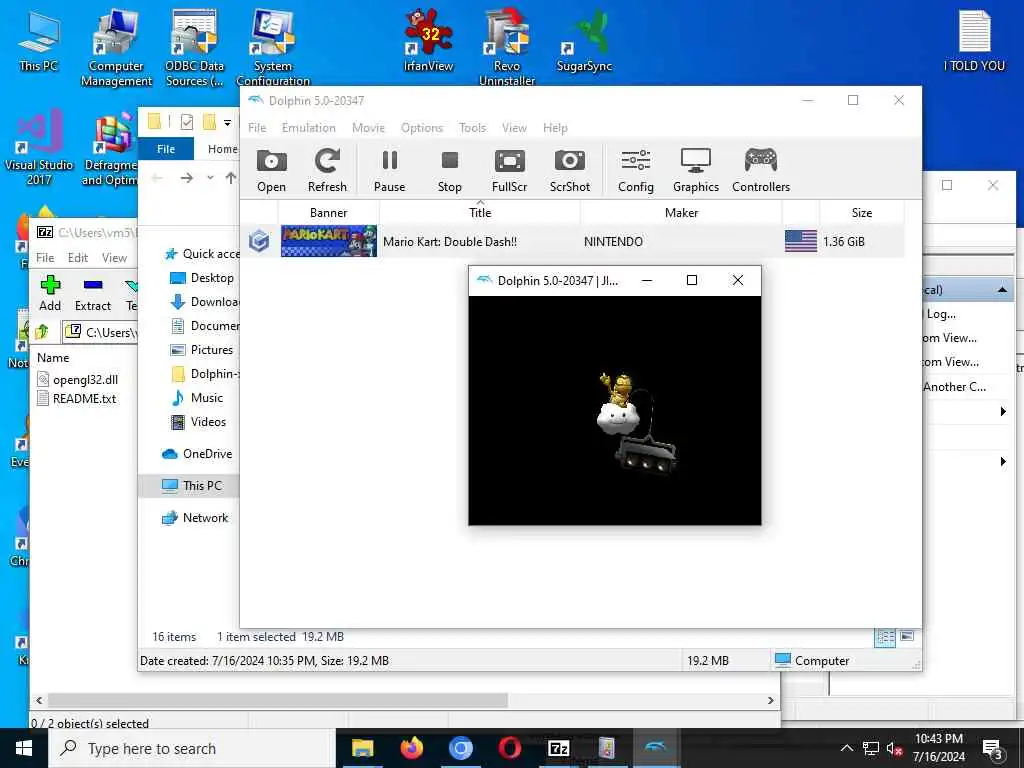Open Dolphin's File menu

[x=257, y=128]
